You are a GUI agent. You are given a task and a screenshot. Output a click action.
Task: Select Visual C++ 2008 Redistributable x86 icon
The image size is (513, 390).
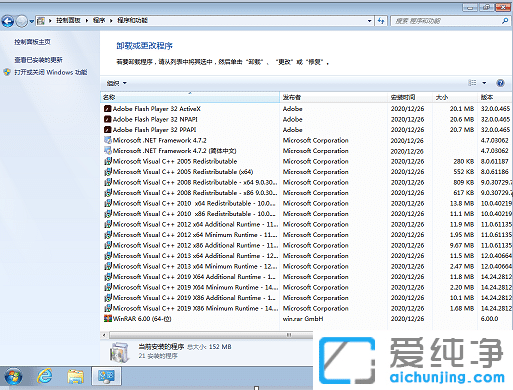[x=108, y=193]
